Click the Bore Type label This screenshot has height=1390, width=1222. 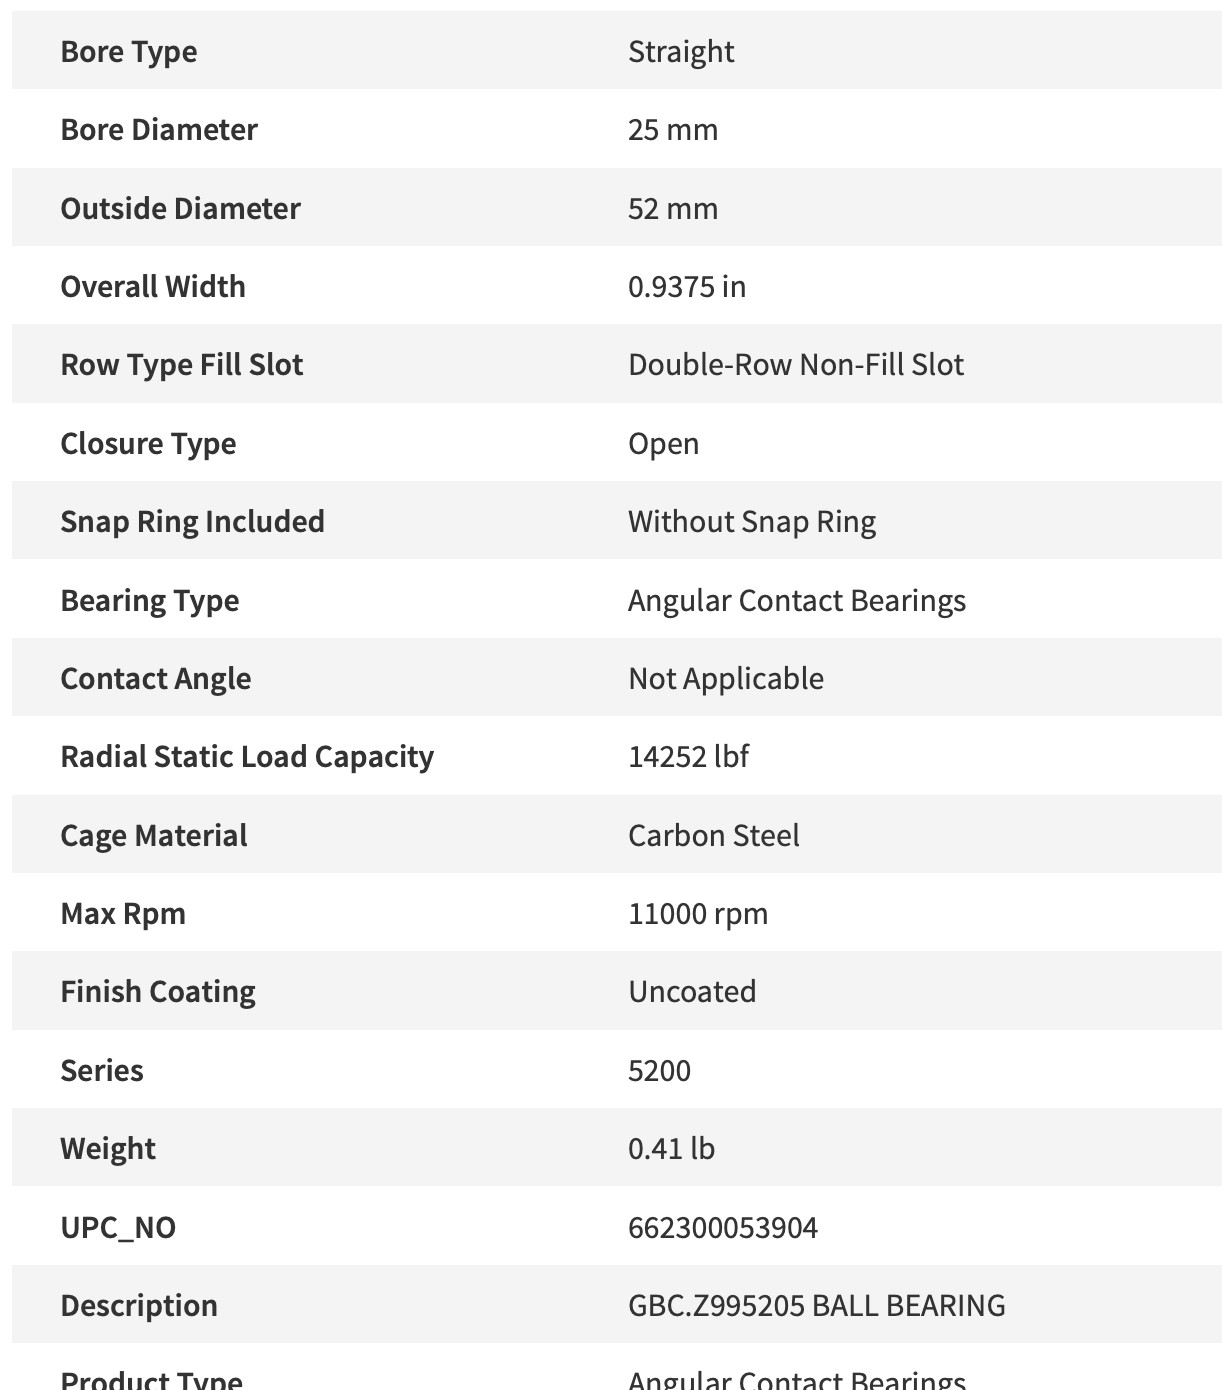pos(128,51)
